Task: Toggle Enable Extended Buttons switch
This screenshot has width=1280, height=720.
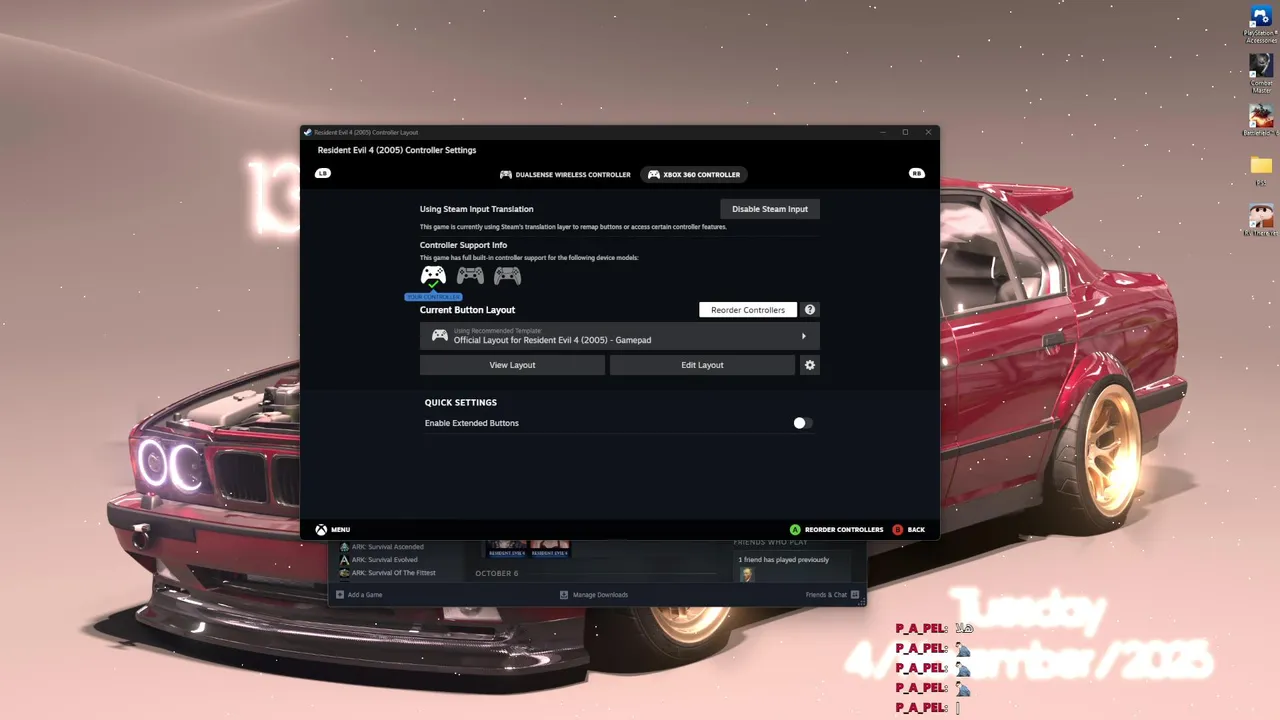Action: pos(803,423)
